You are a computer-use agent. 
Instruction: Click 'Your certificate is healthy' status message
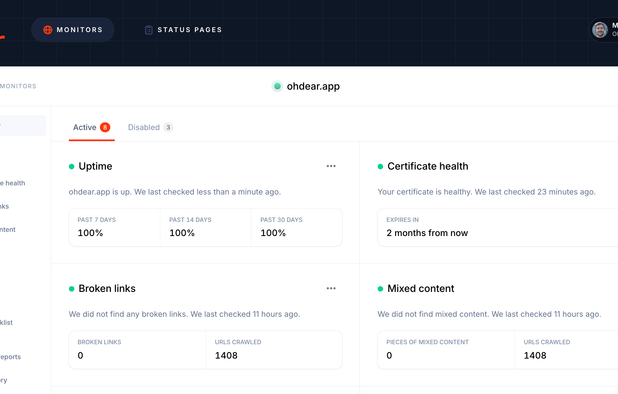coord(486,192)
